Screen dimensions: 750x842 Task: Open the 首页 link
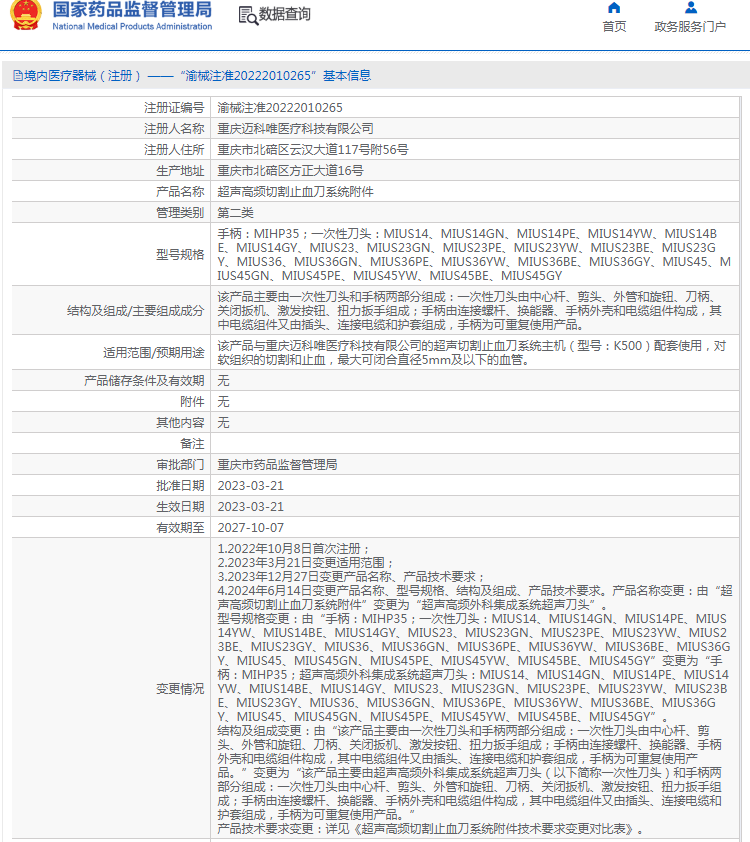tap(614, 26)
